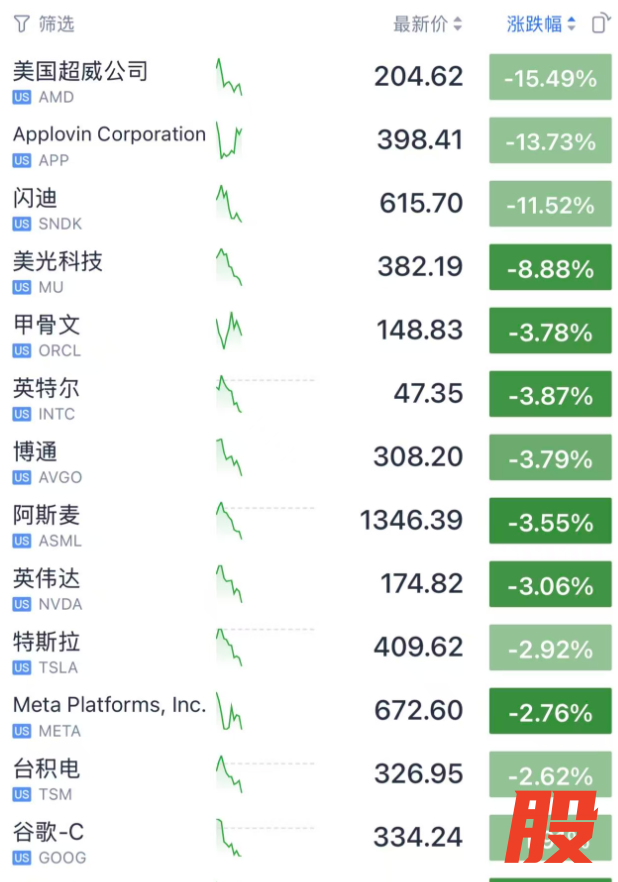Image resolution: width=618 pixels, height=882 pixels.
Task: Click the US market badge beside META
Action: tap(22, 731)
